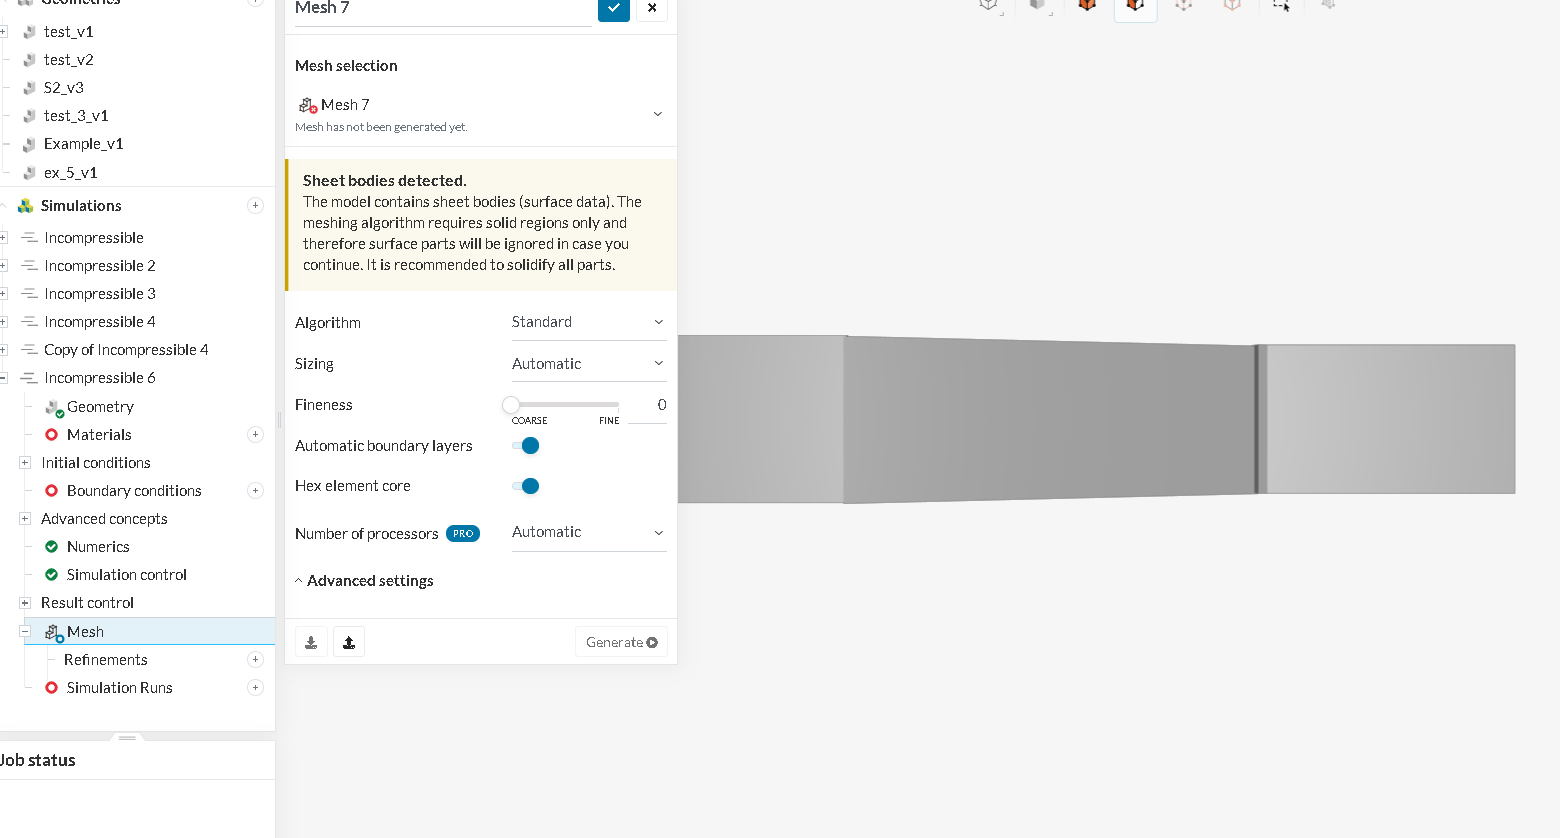Open the Sizing dropdown showing Automatic
The image size is (1560, 838).
point(589,363)
